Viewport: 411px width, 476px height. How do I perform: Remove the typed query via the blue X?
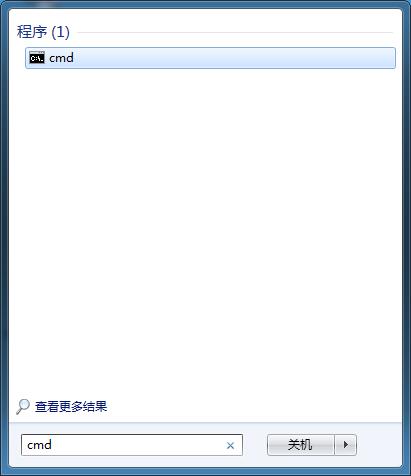click(230, 445)
